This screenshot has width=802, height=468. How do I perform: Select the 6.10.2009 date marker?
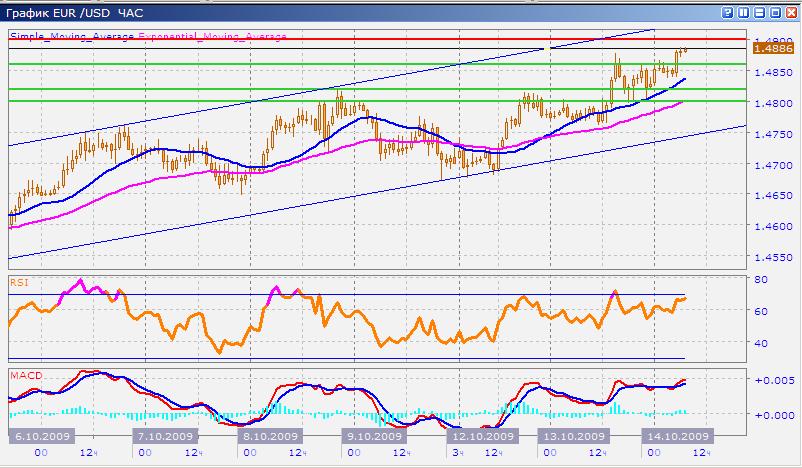(37, 437)
